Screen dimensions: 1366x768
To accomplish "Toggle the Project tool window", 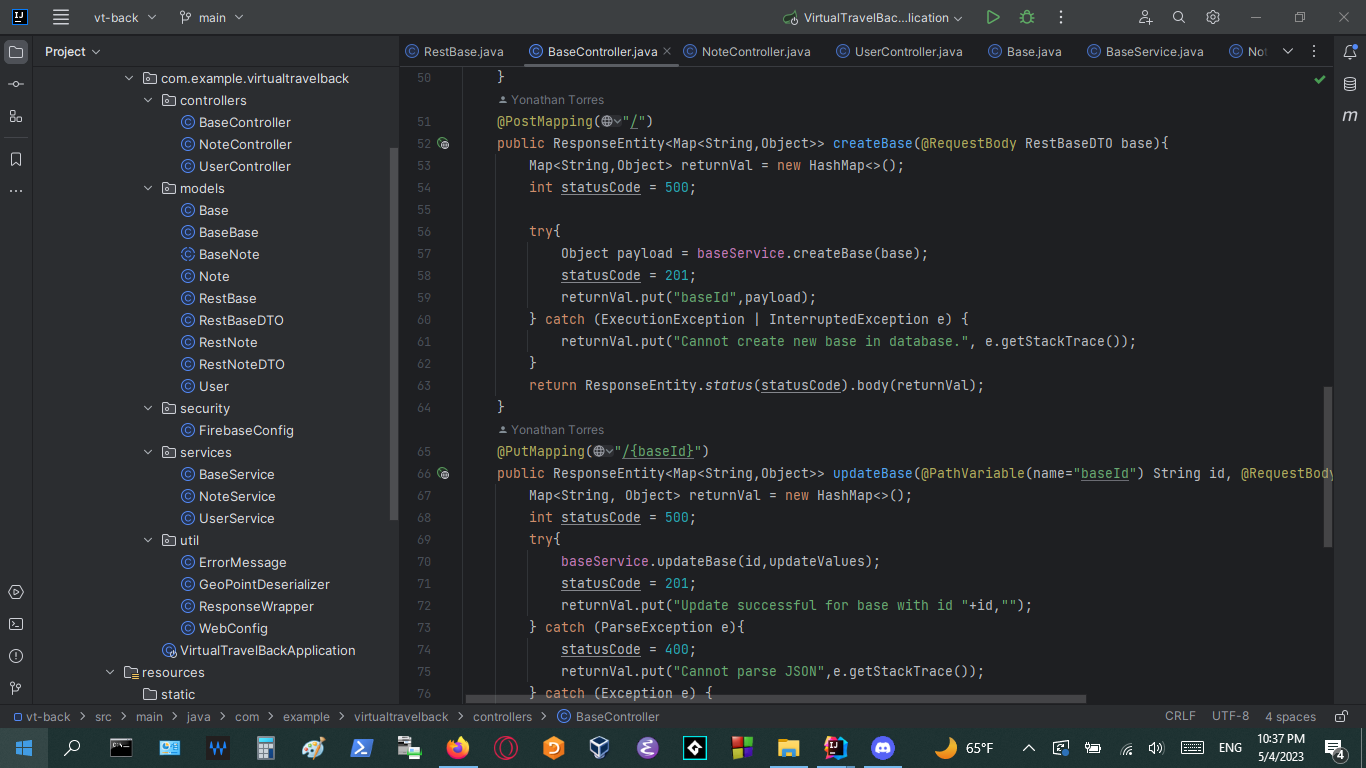I will pos(16,51).
